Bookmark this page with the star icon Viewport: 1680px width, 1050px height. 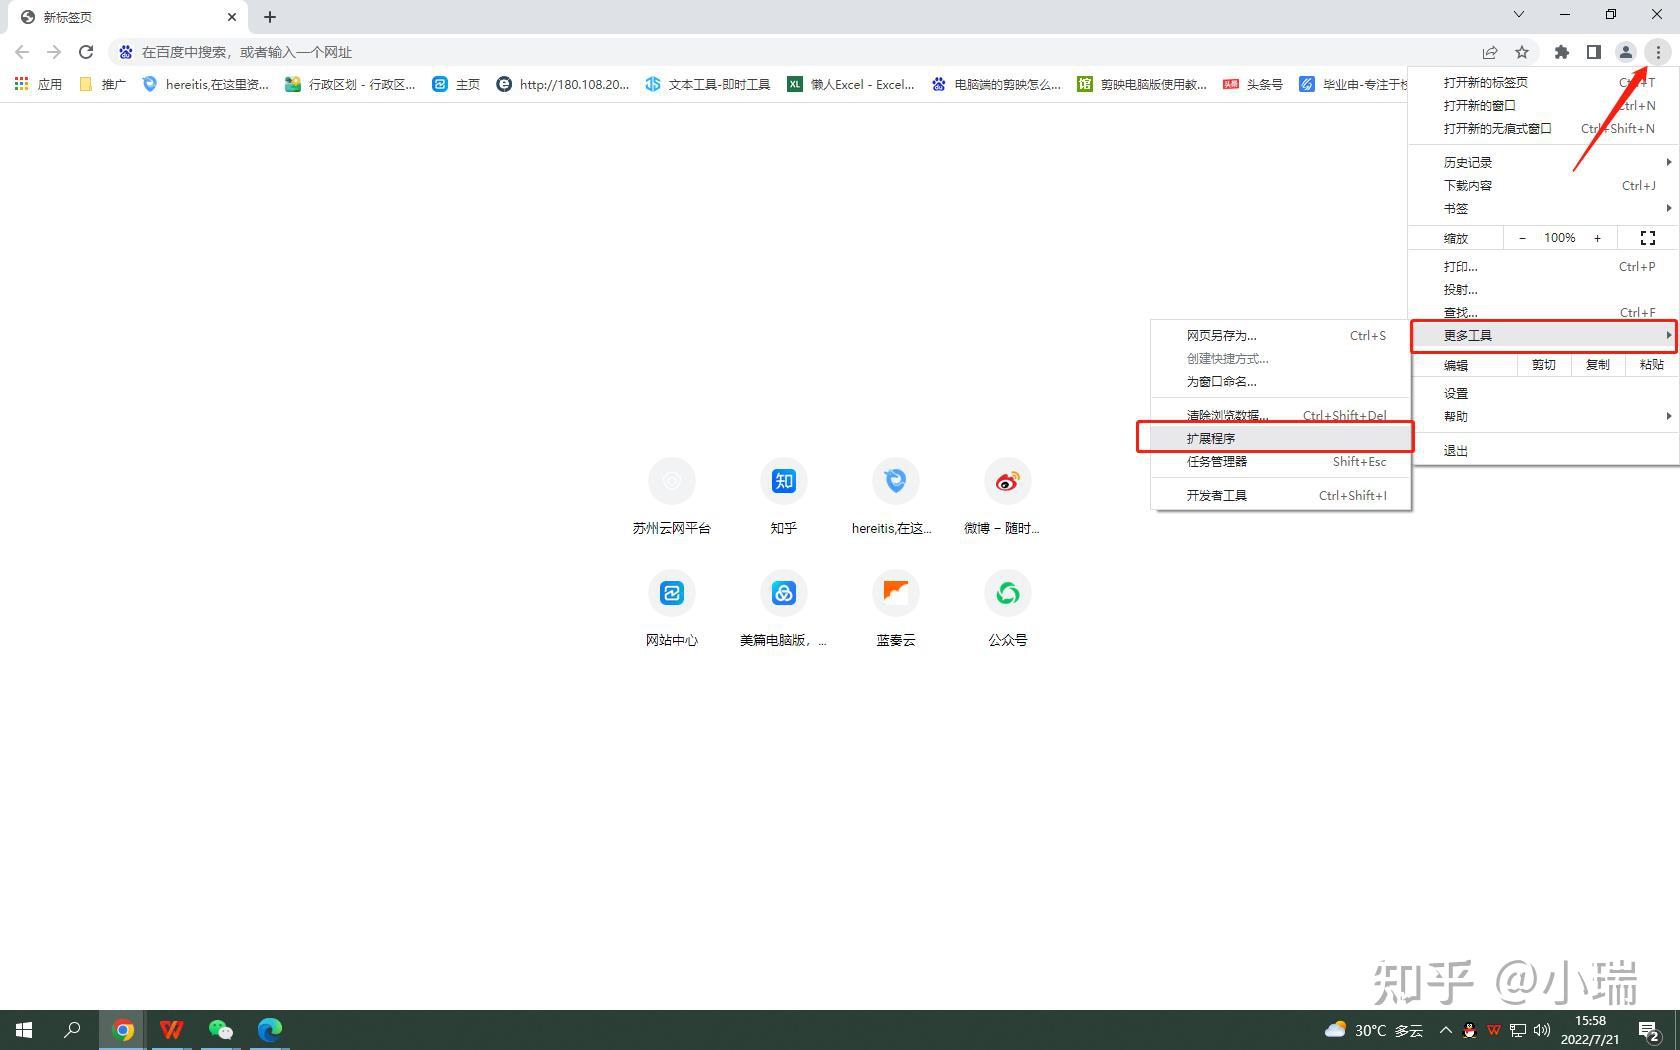(1523, 52)
